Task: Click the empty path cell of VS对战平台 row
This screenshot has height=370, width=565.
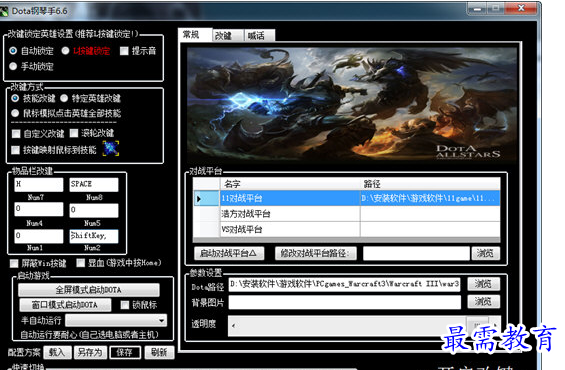Action: coord(430,229)
